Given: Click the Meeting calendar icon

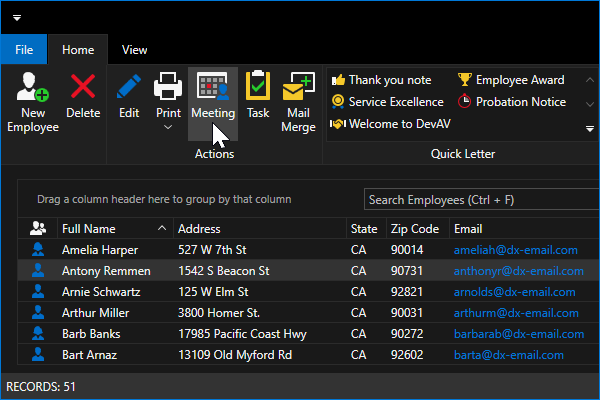Looking at the screenshot, I should [x=213, y=90].
